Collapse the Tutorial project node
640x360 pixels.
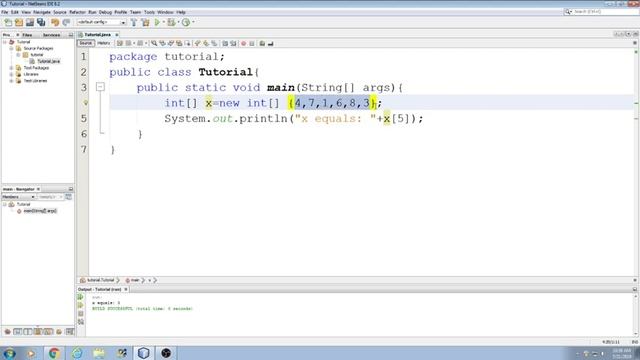(5, 42)
